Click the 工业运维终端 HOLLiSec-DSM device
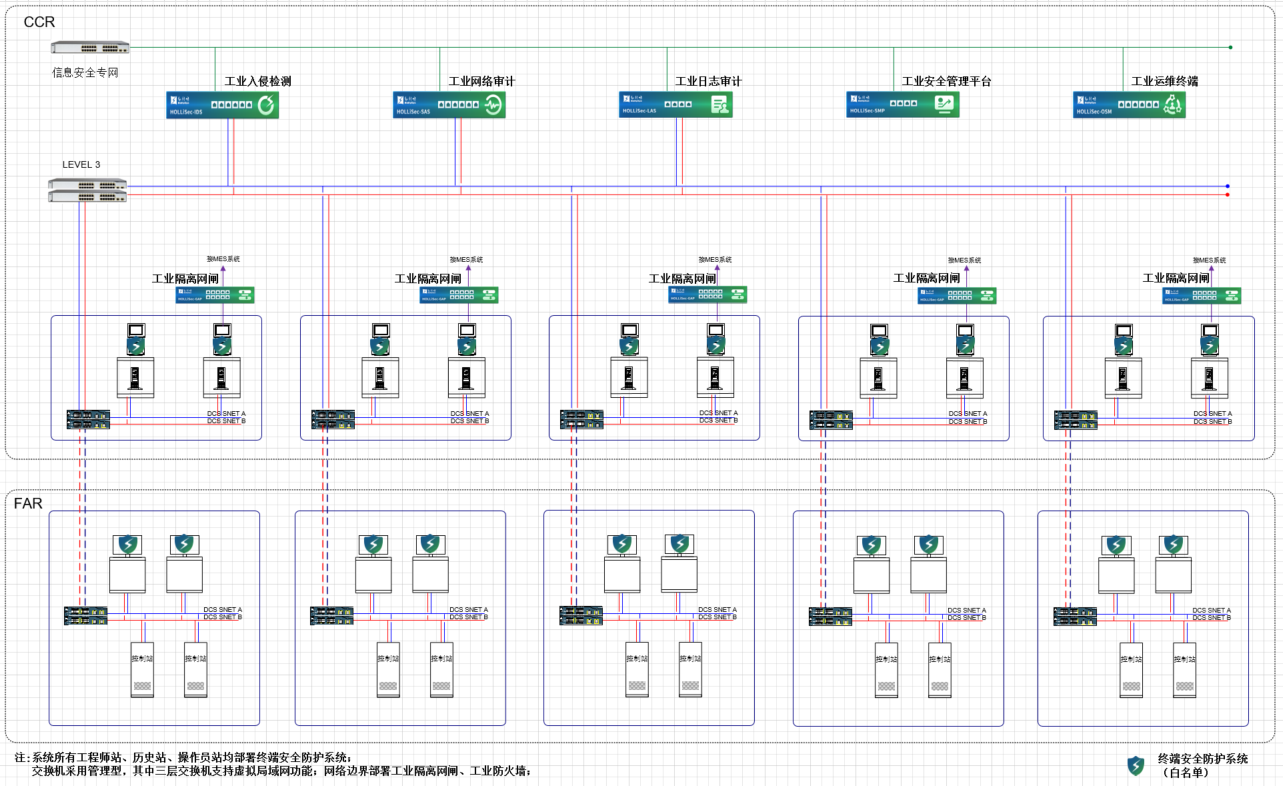This screenshot has height=786, width=1283. coord(1129,105)
